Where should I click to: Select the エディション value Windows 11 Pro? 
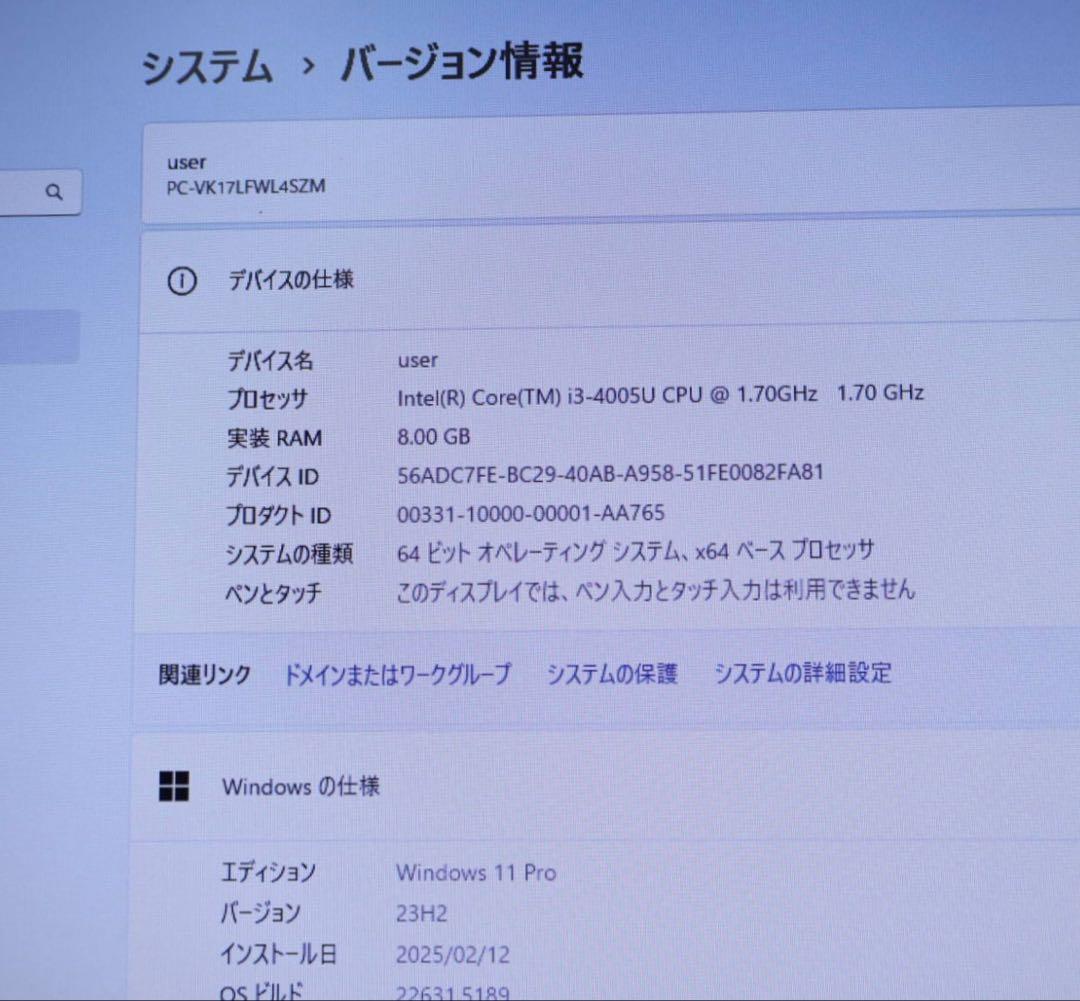[477, 873]
